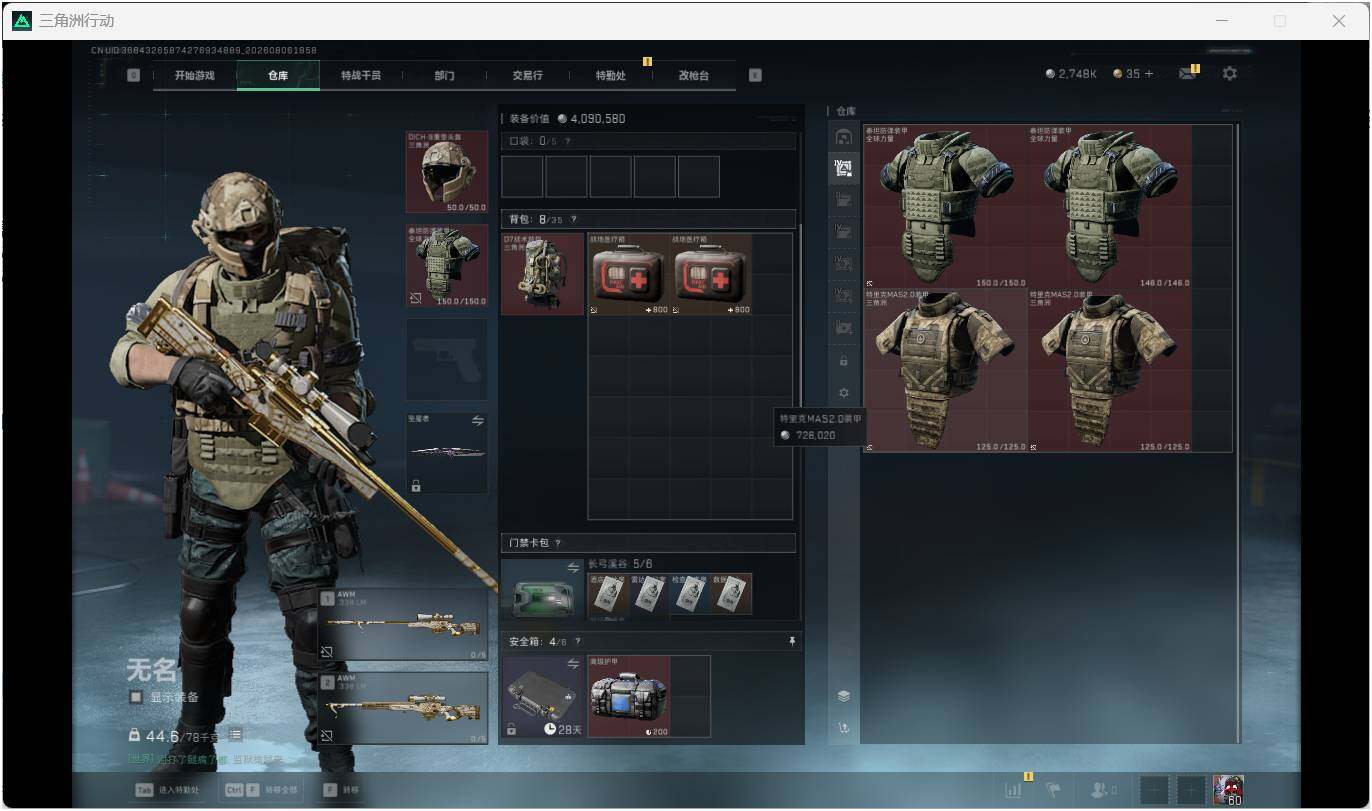Switch to the 特勤处 tab

pos(610,75)
